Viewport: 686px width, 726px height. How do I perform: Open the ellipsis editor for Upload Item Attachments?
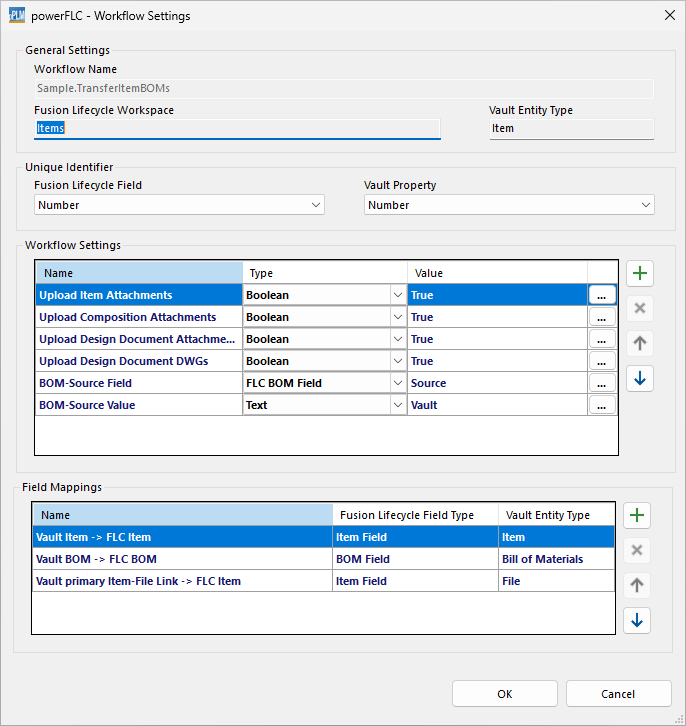pos(602,295)
